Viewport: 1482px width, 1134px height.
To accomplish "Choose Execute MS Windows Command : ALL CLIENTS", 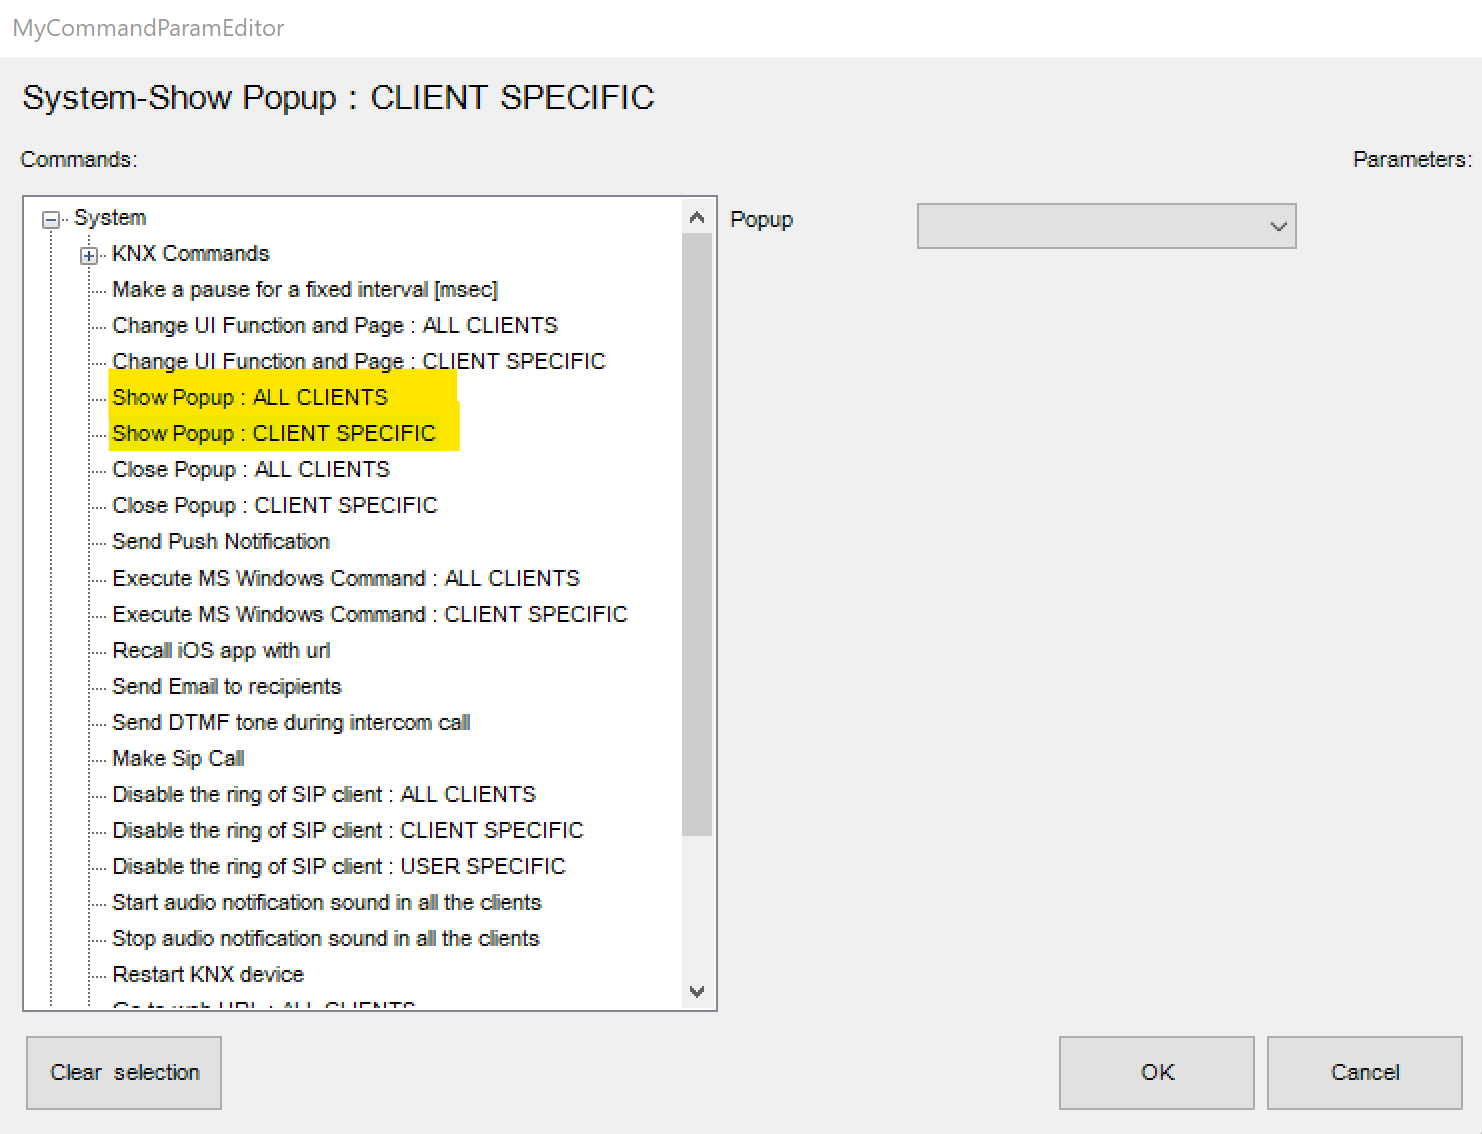I will (x=346, y=579).
